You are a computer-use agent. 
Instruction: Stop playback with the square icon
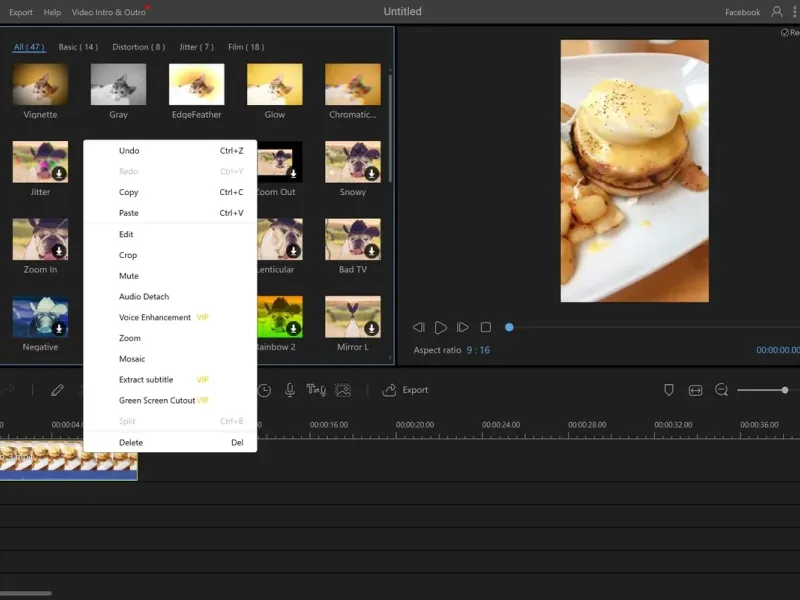[x=486, y=327]
